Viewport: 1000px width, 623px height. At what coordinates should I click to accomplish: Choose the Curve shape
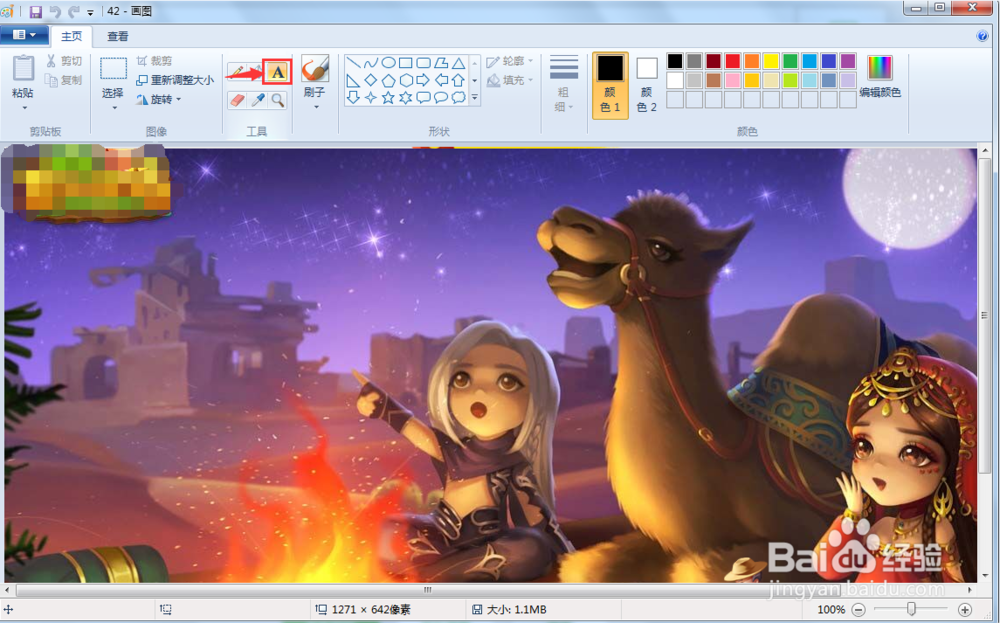[371, 62]
